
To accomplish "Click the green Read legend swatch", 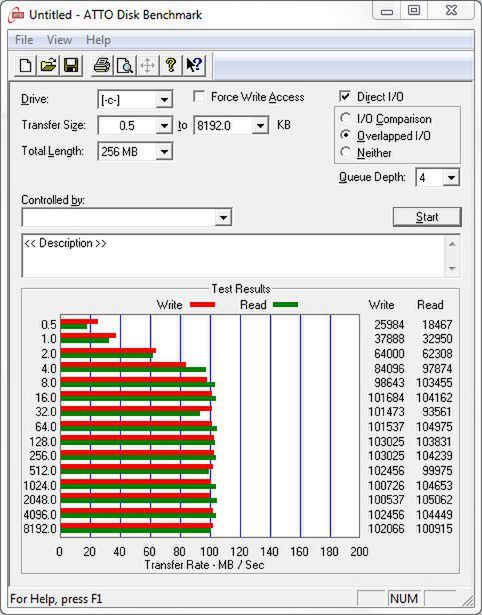I will (x=286, y=305).
